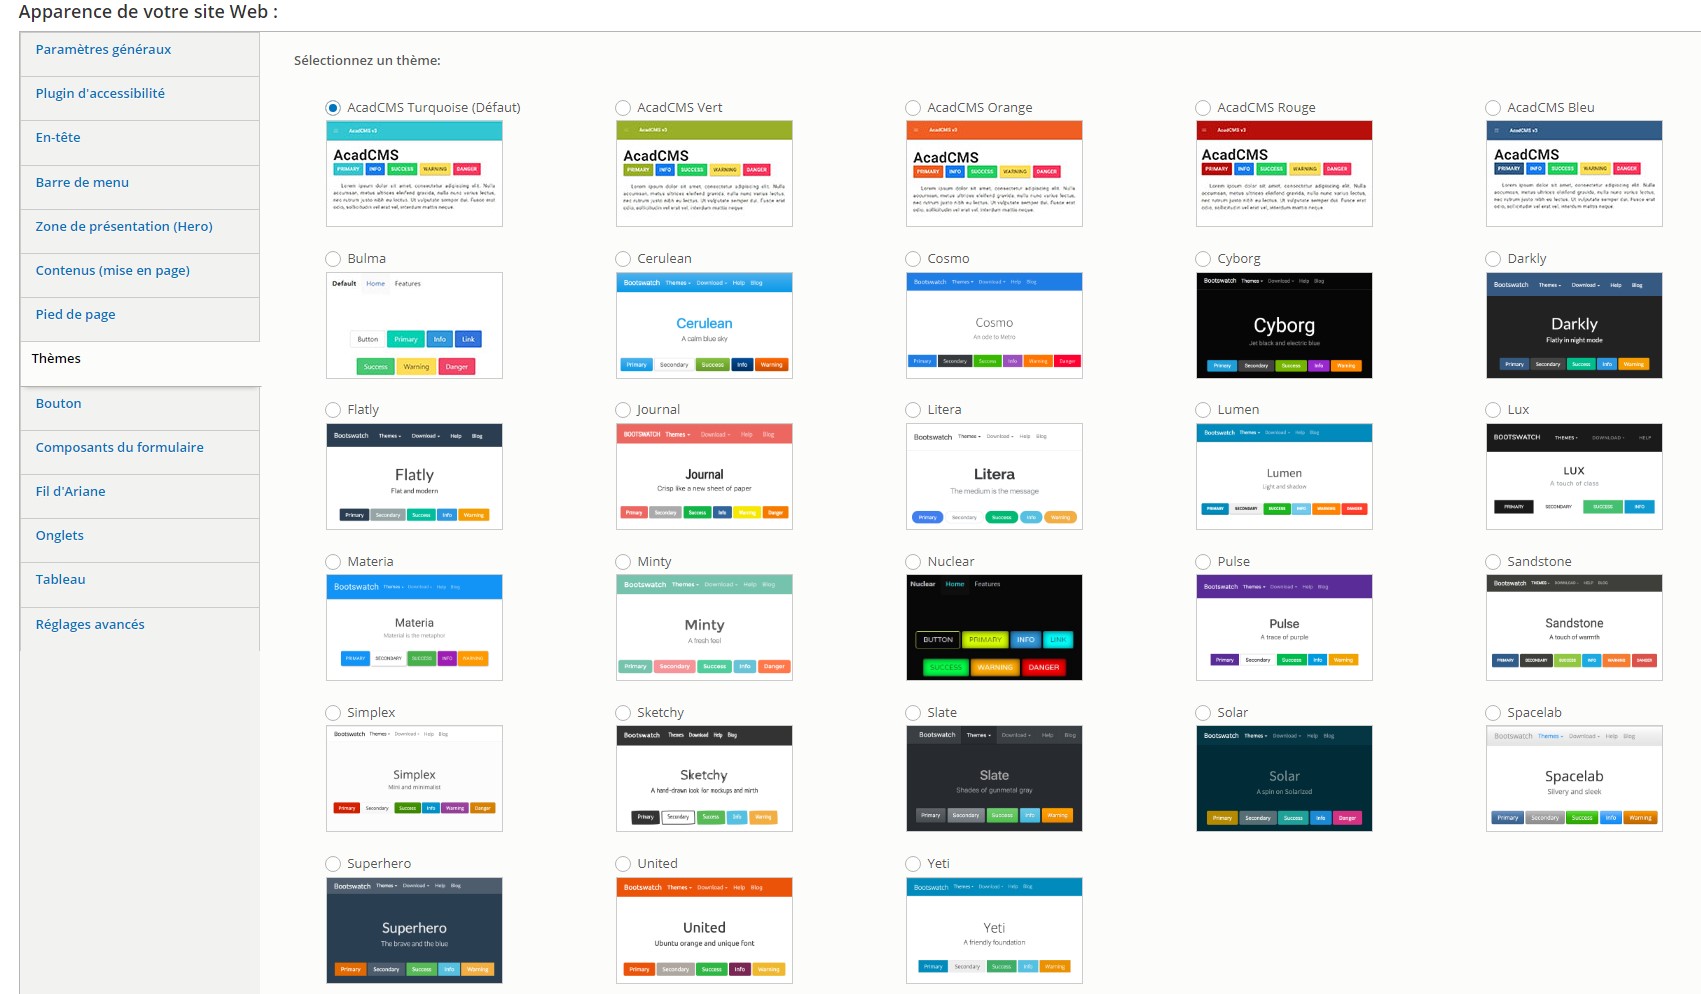Click the active Thèmes tab
This screenshot has height=994, width=1701.
[x=140, y=364]
